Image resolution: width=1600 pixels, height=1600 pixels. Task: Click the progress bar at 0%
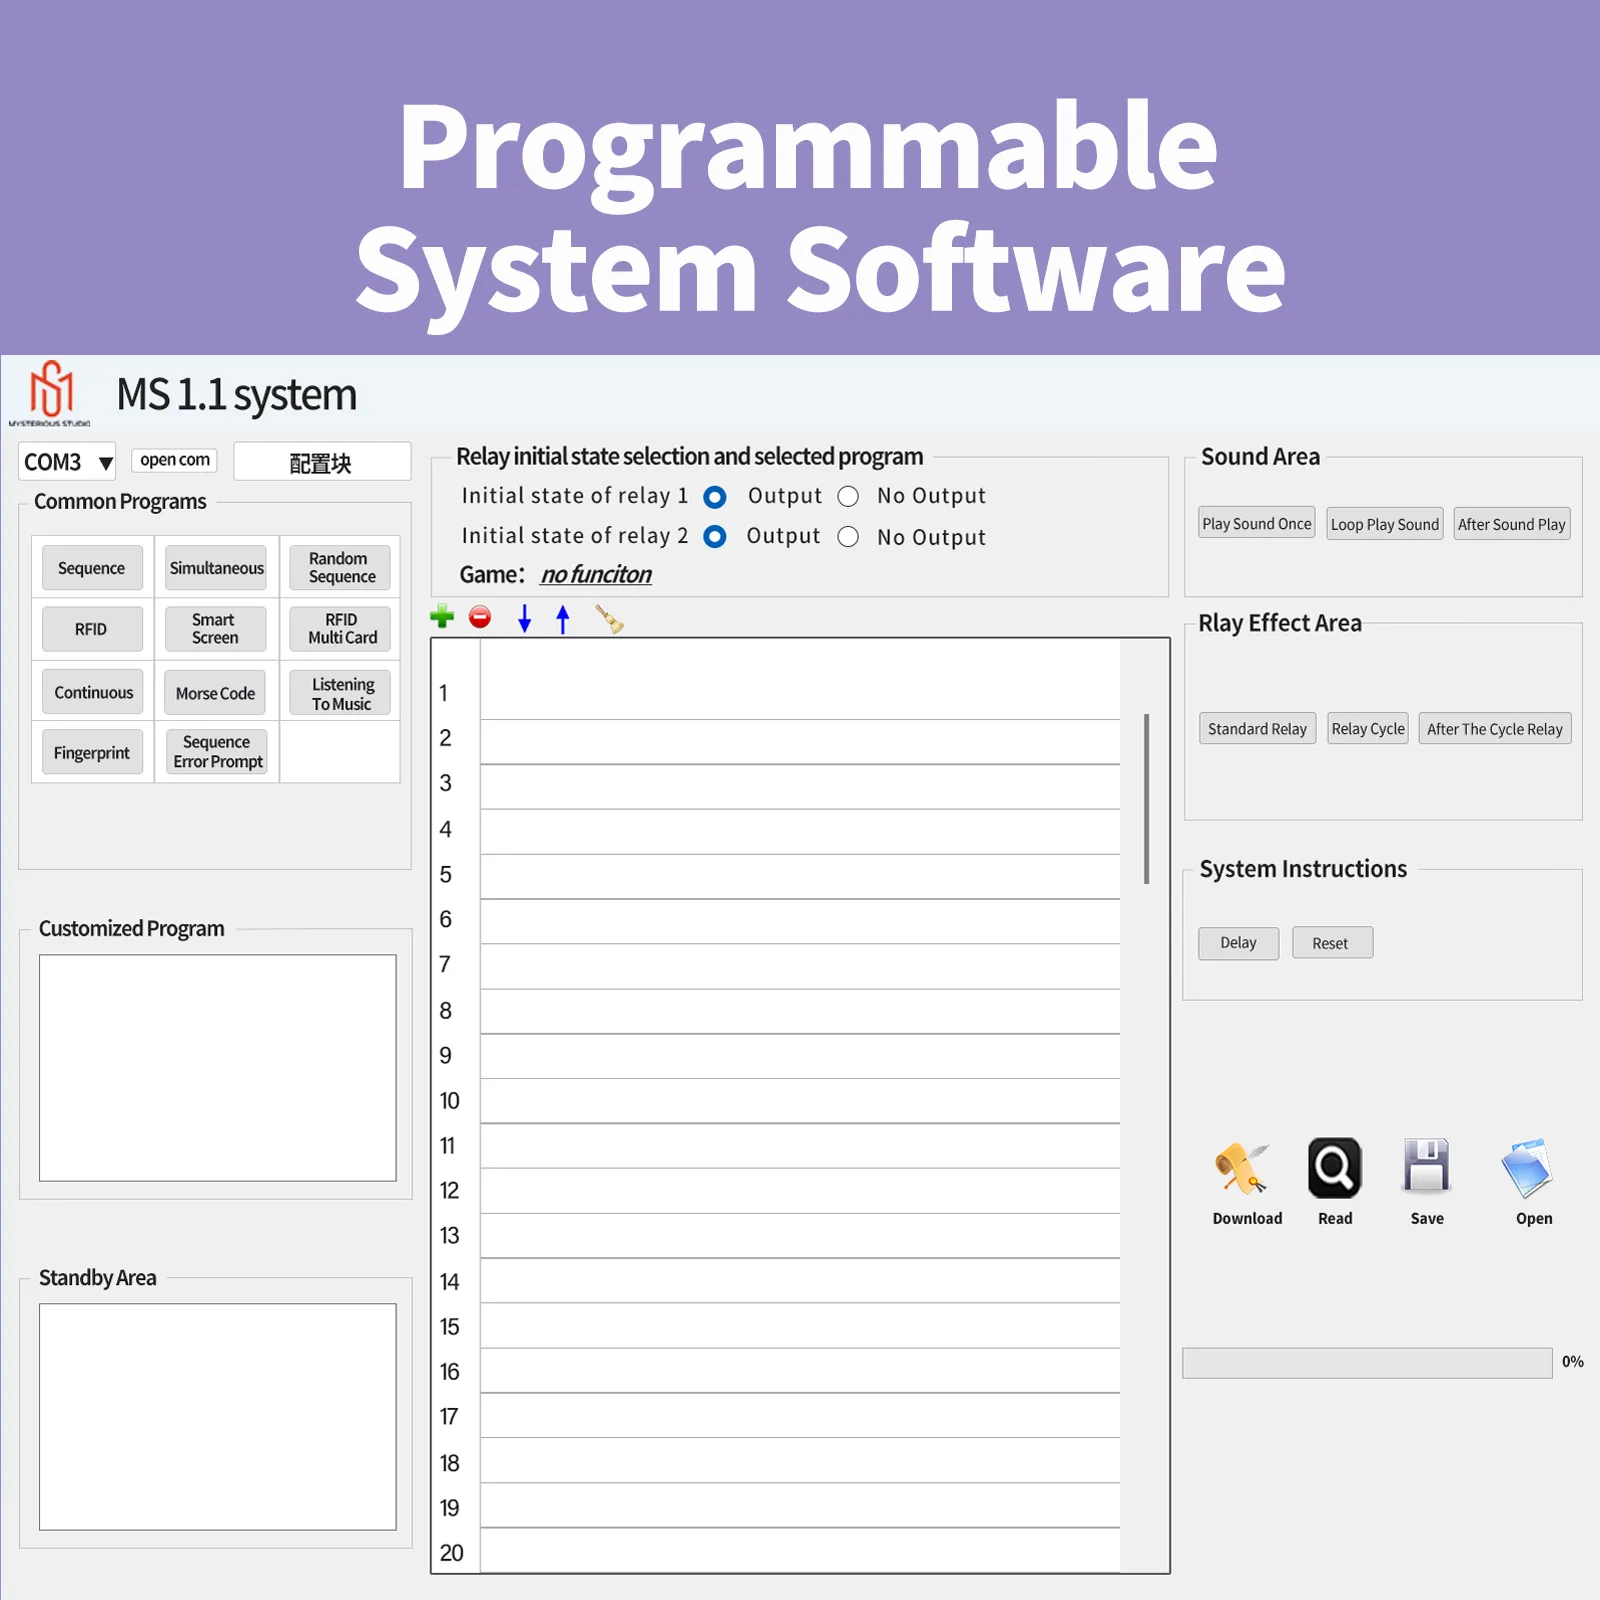(x=1367, y=1363)
